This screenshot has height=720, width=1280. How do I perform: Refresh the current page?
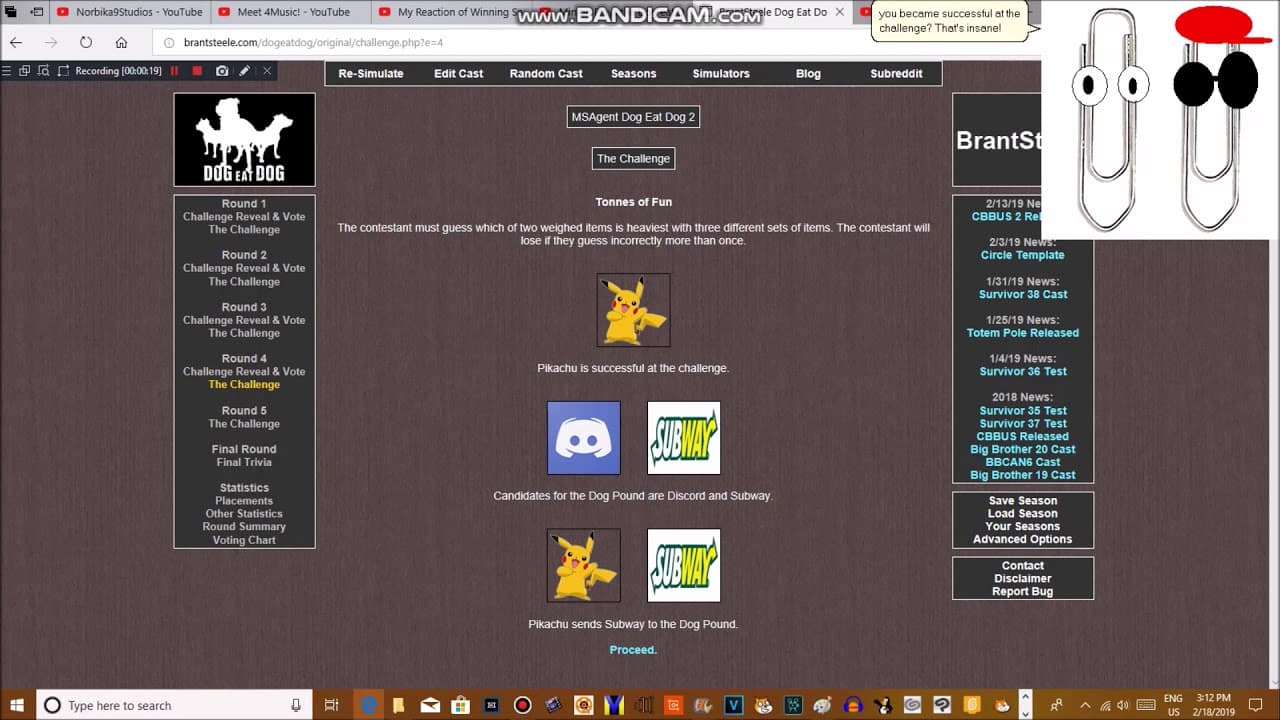coord(86,43)
